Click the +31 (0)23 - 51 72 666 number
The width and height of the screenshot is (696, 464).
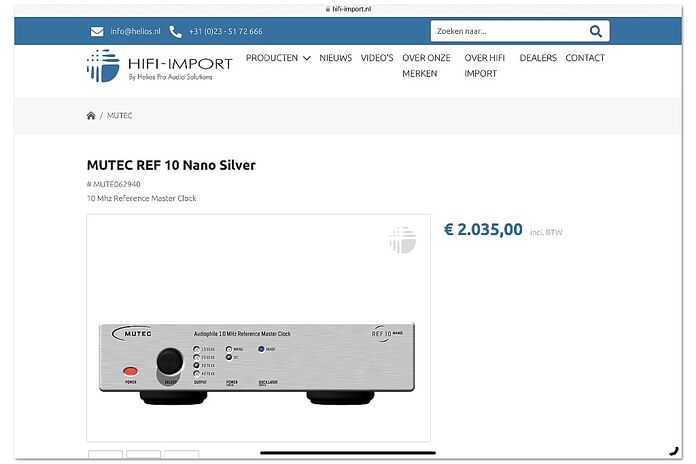pos(225,32)
